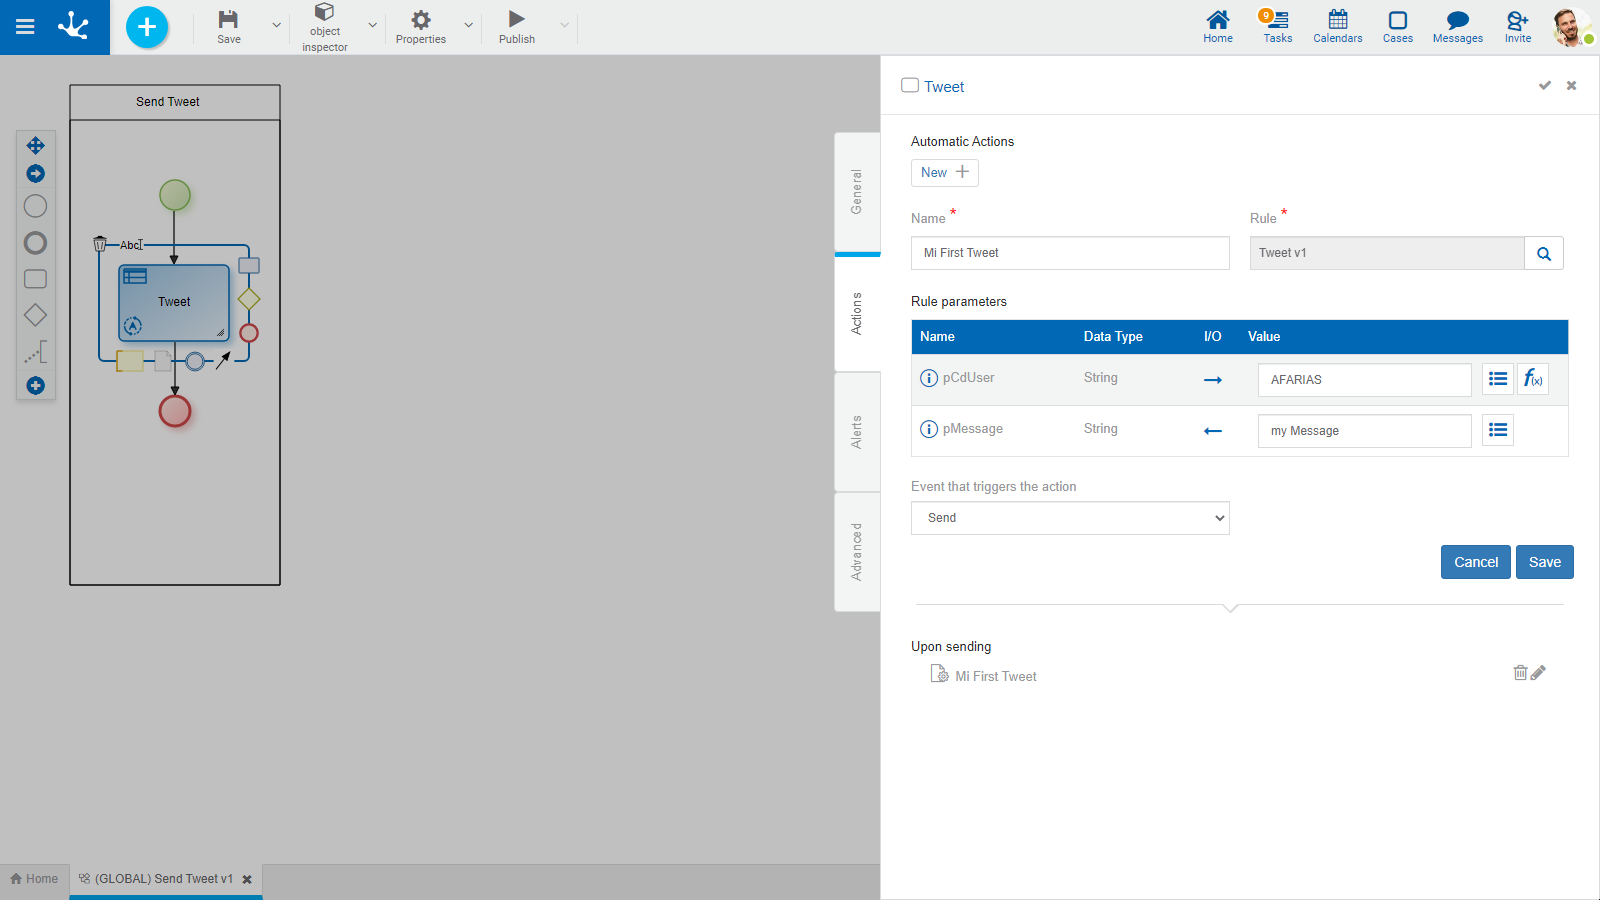Expand the Save dropdown arrow in toolbar

click(277, 25)
